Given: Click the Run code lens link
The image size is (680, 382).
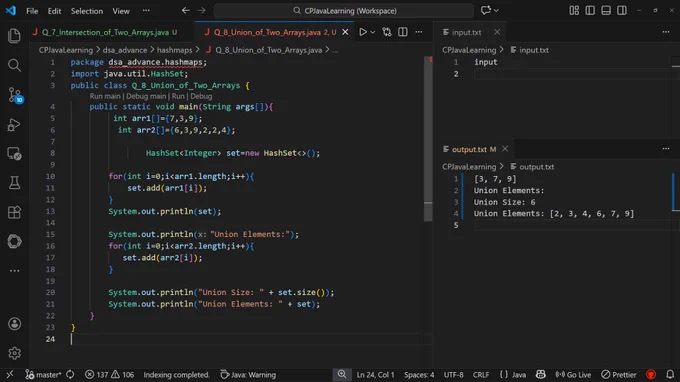Looking at the screenshot, I should [178, 96].
